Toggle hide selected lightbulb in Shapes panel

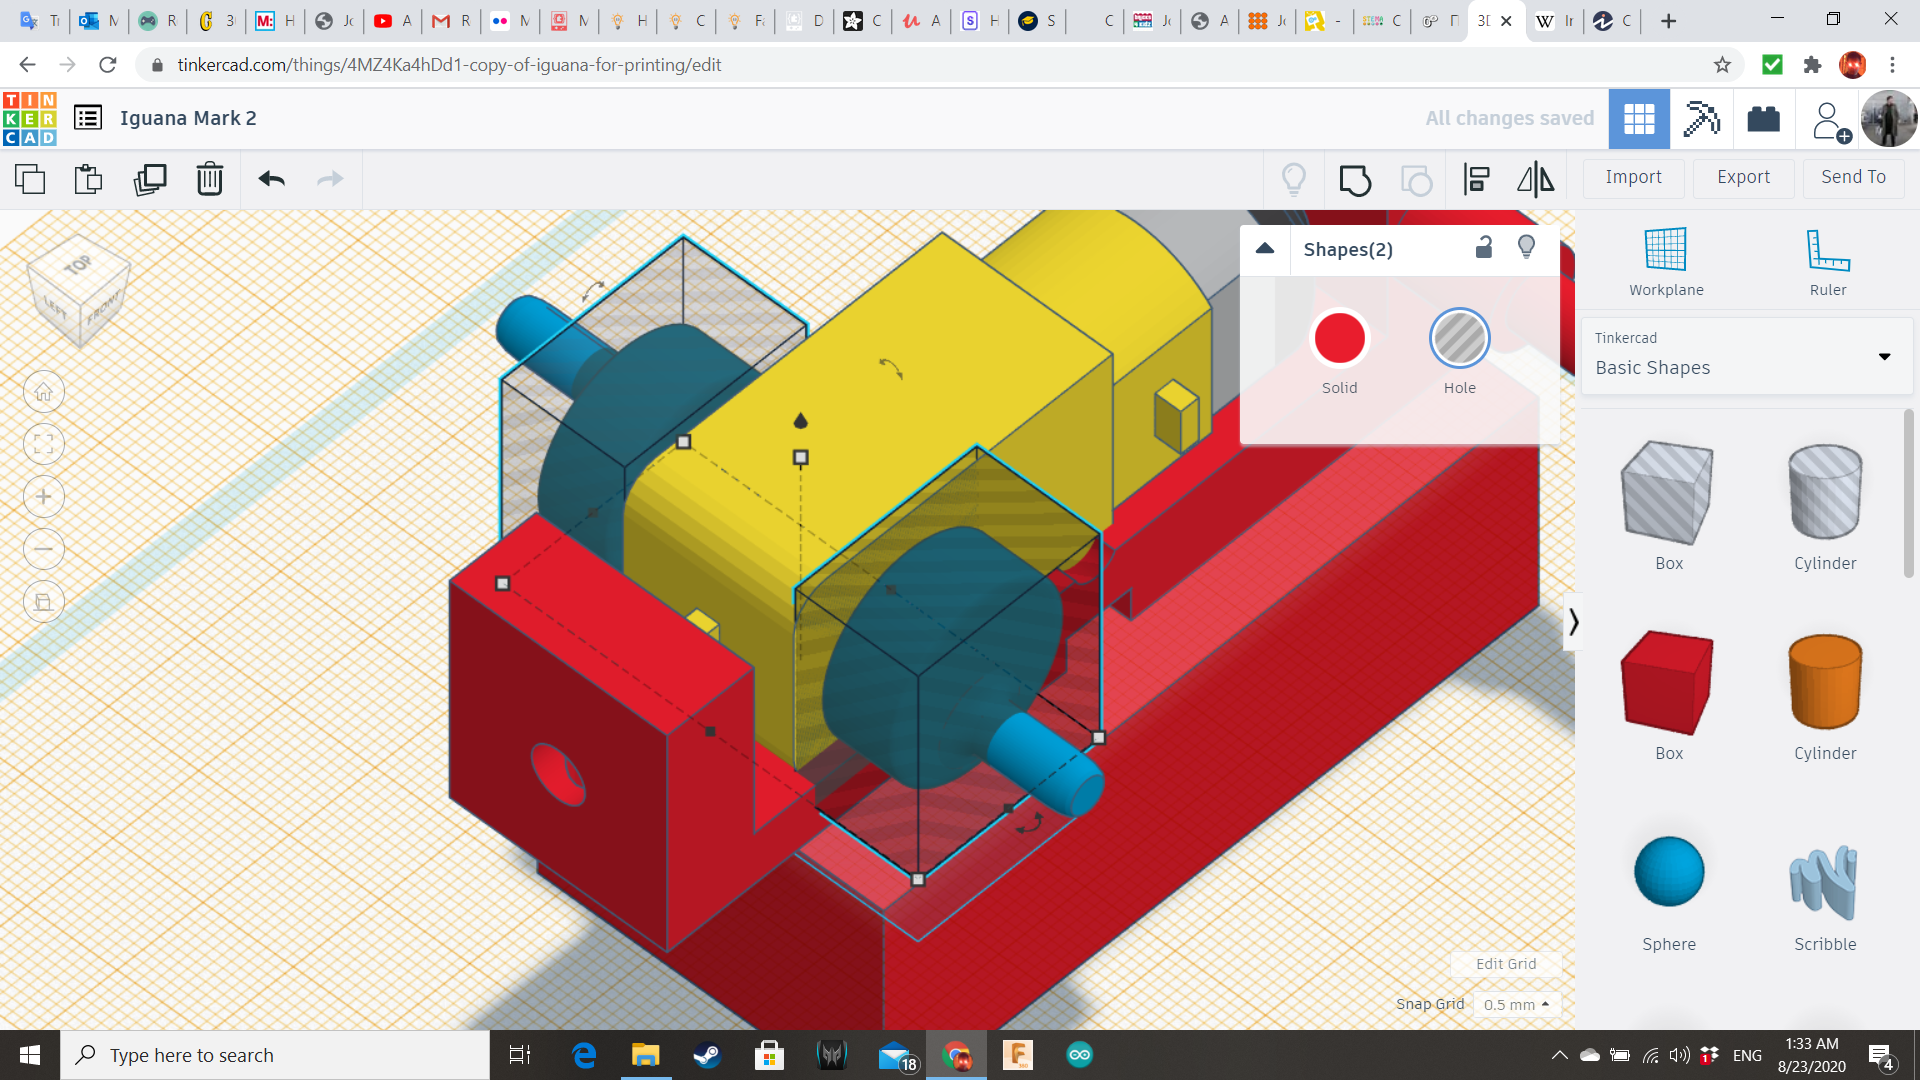(x=1526, y=248)
